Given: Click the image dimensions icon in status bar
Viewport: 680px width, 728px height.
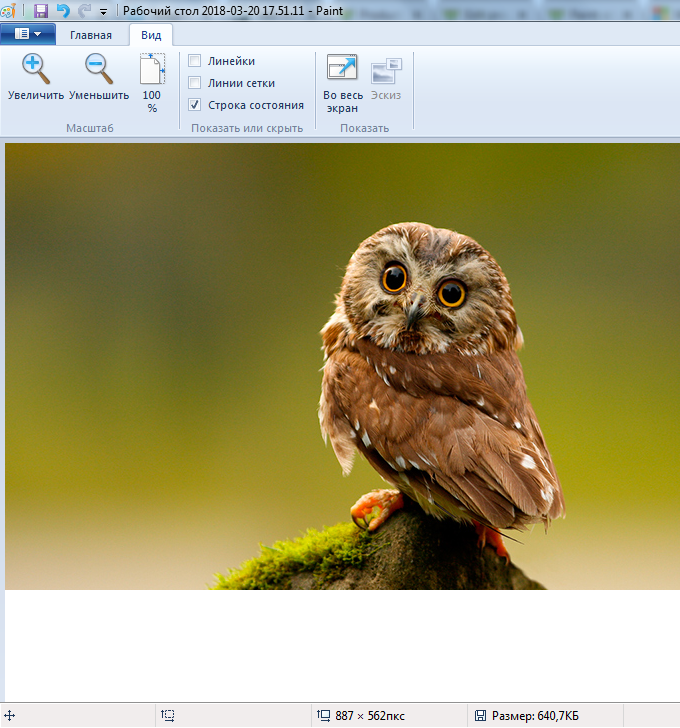Looking at the screenshot, I should [x=323, y=716].
